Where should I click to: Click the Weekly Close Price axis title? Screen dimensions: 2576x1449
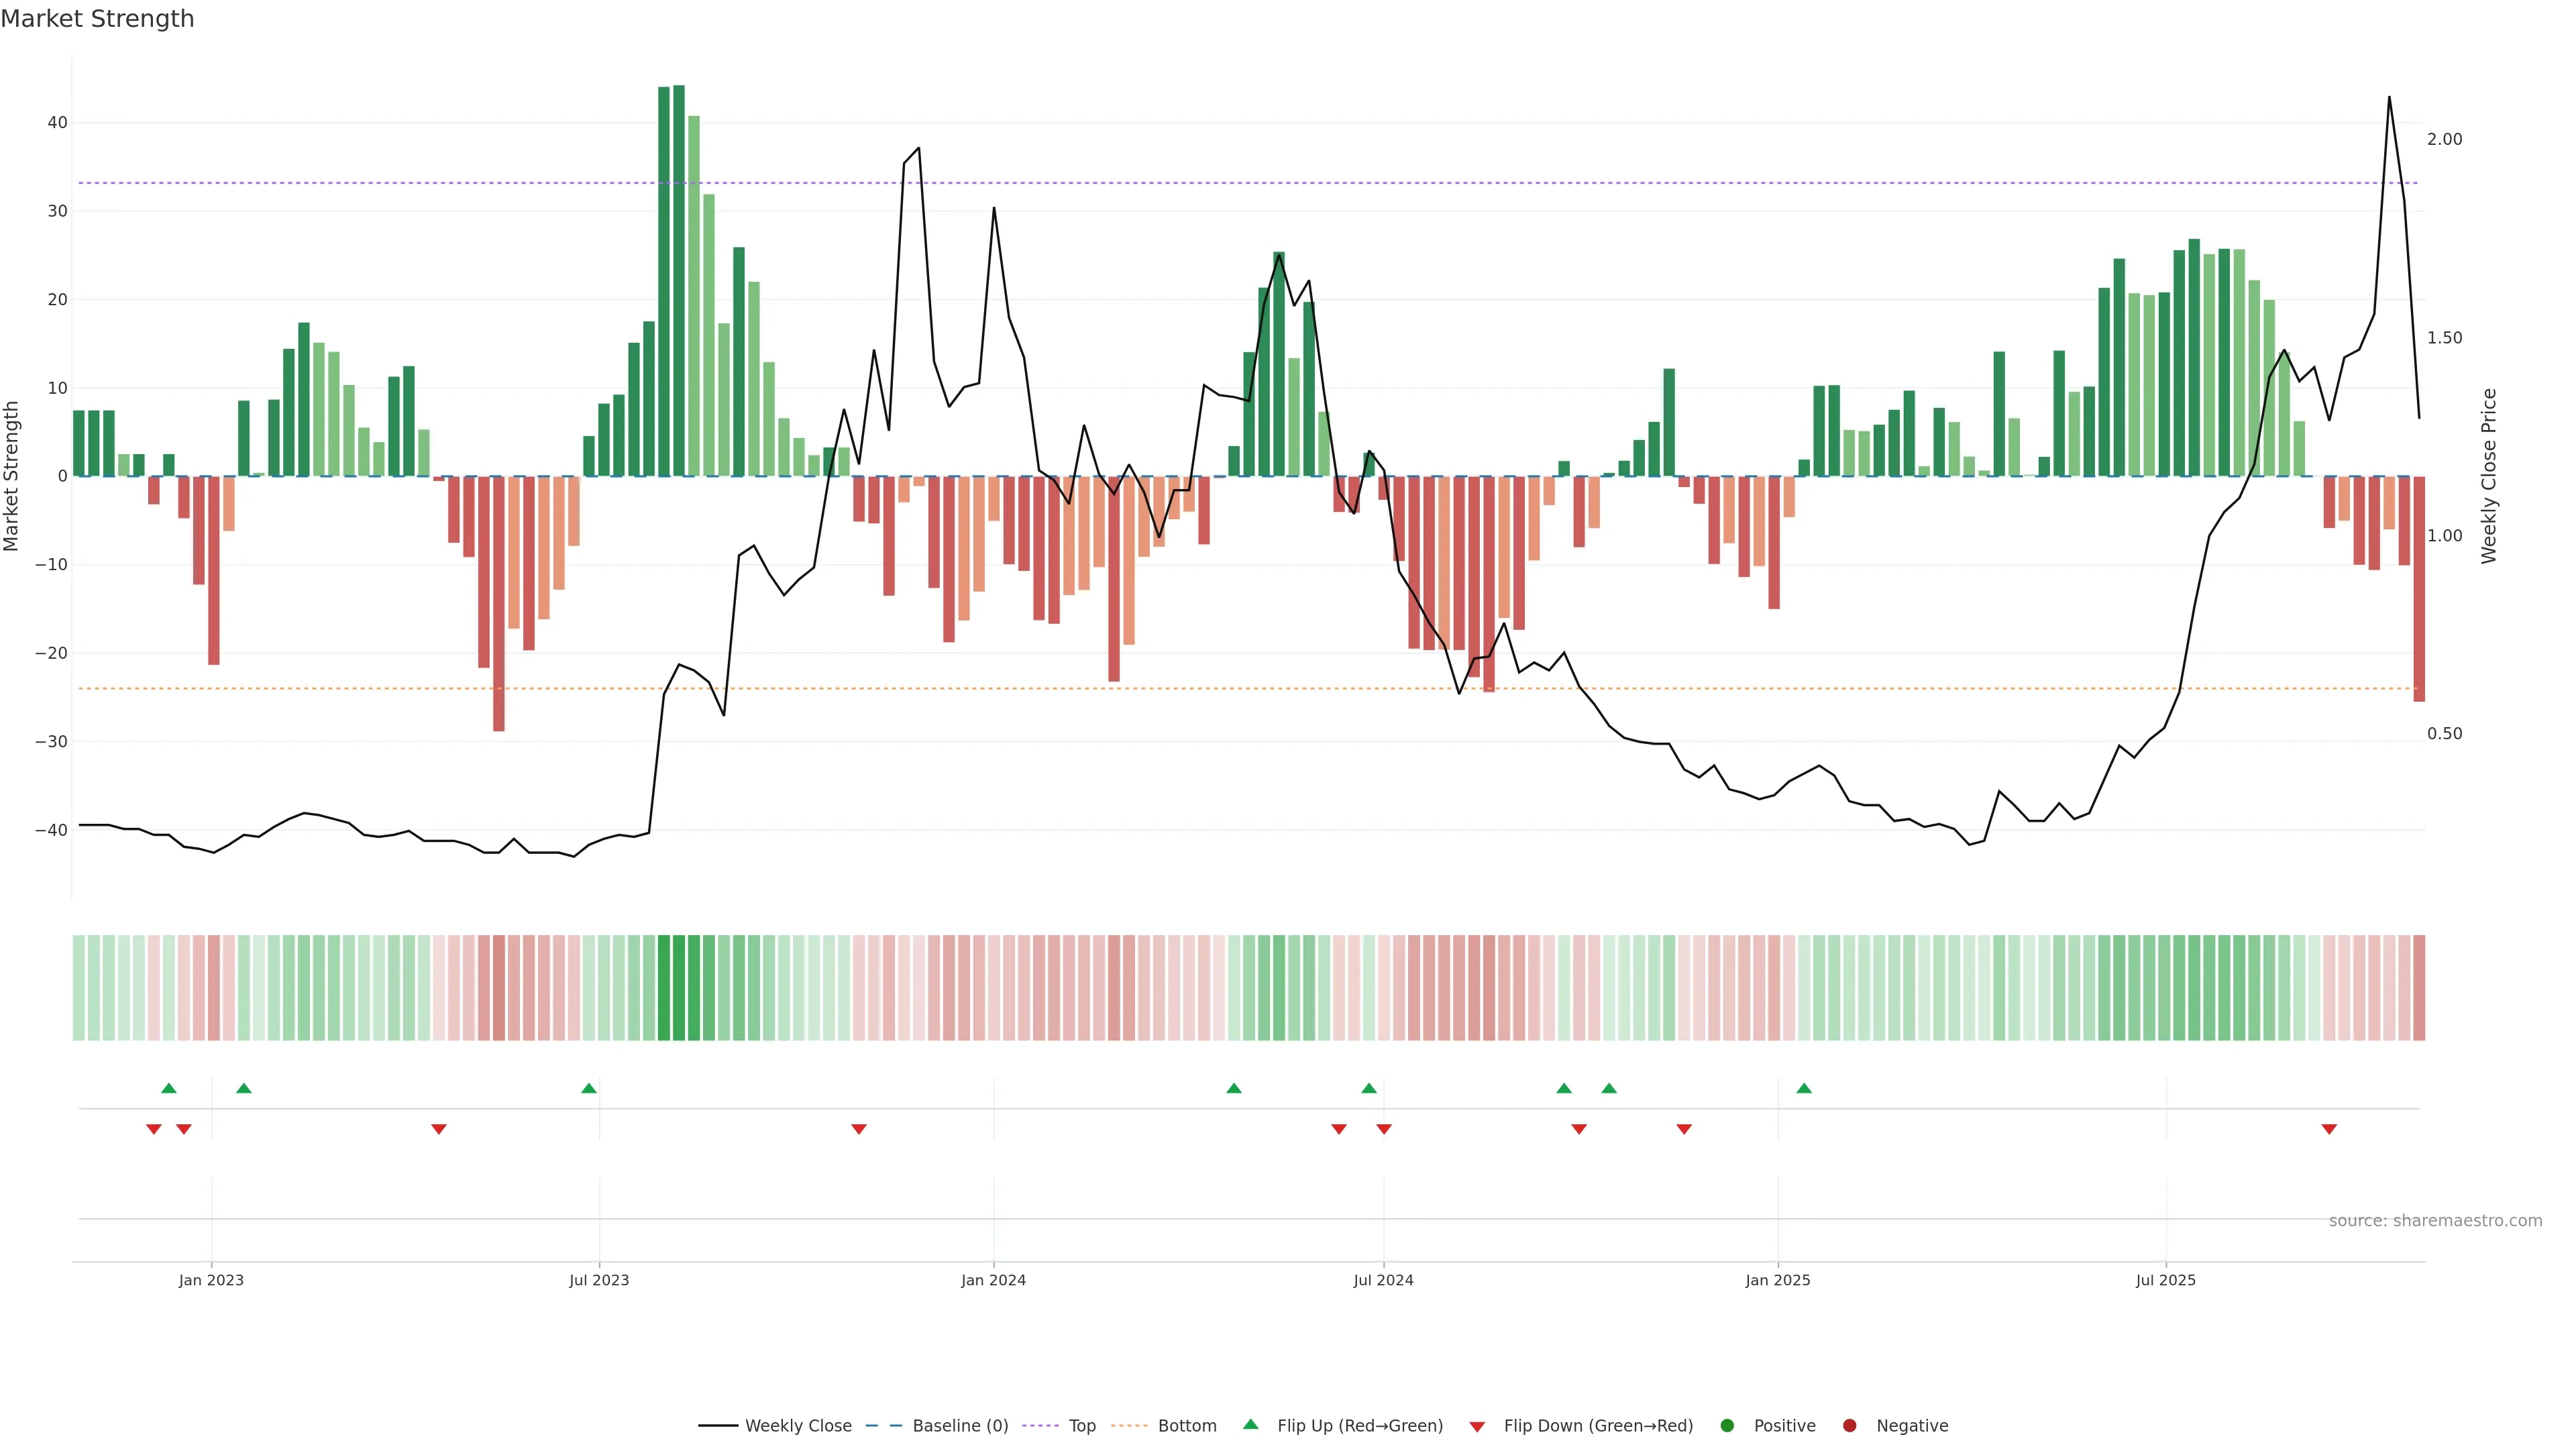pyautogui.click(x=2489, y=476)
